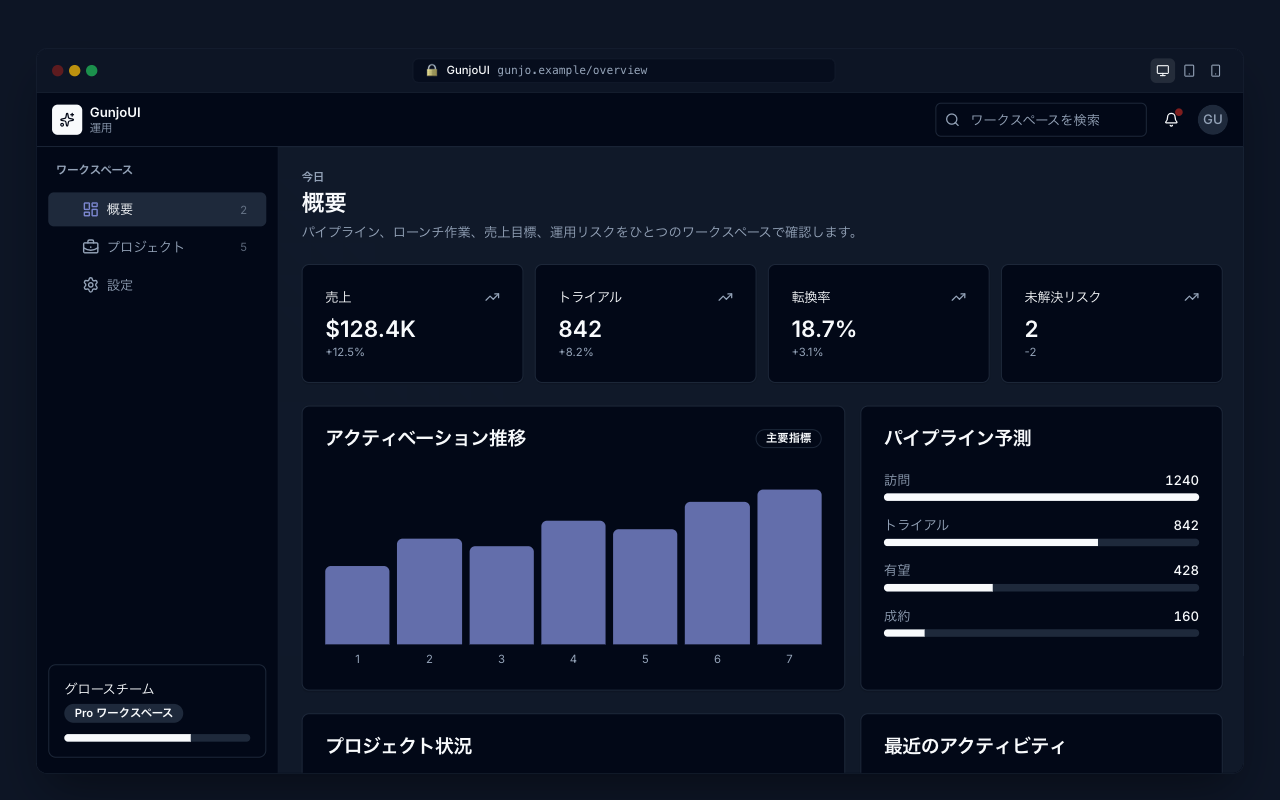Click trend arrow icon on トライアル card

coord(725,297)
